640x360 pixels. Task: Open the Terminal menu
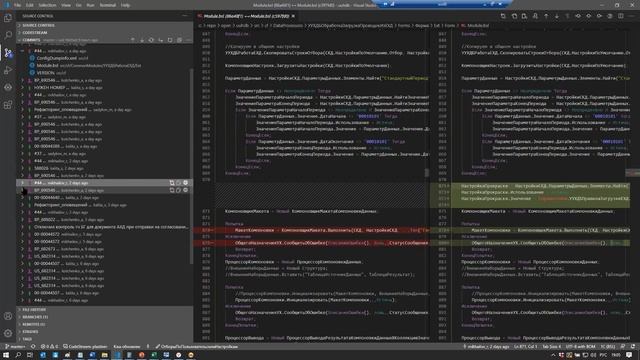(x=108, y=5)
